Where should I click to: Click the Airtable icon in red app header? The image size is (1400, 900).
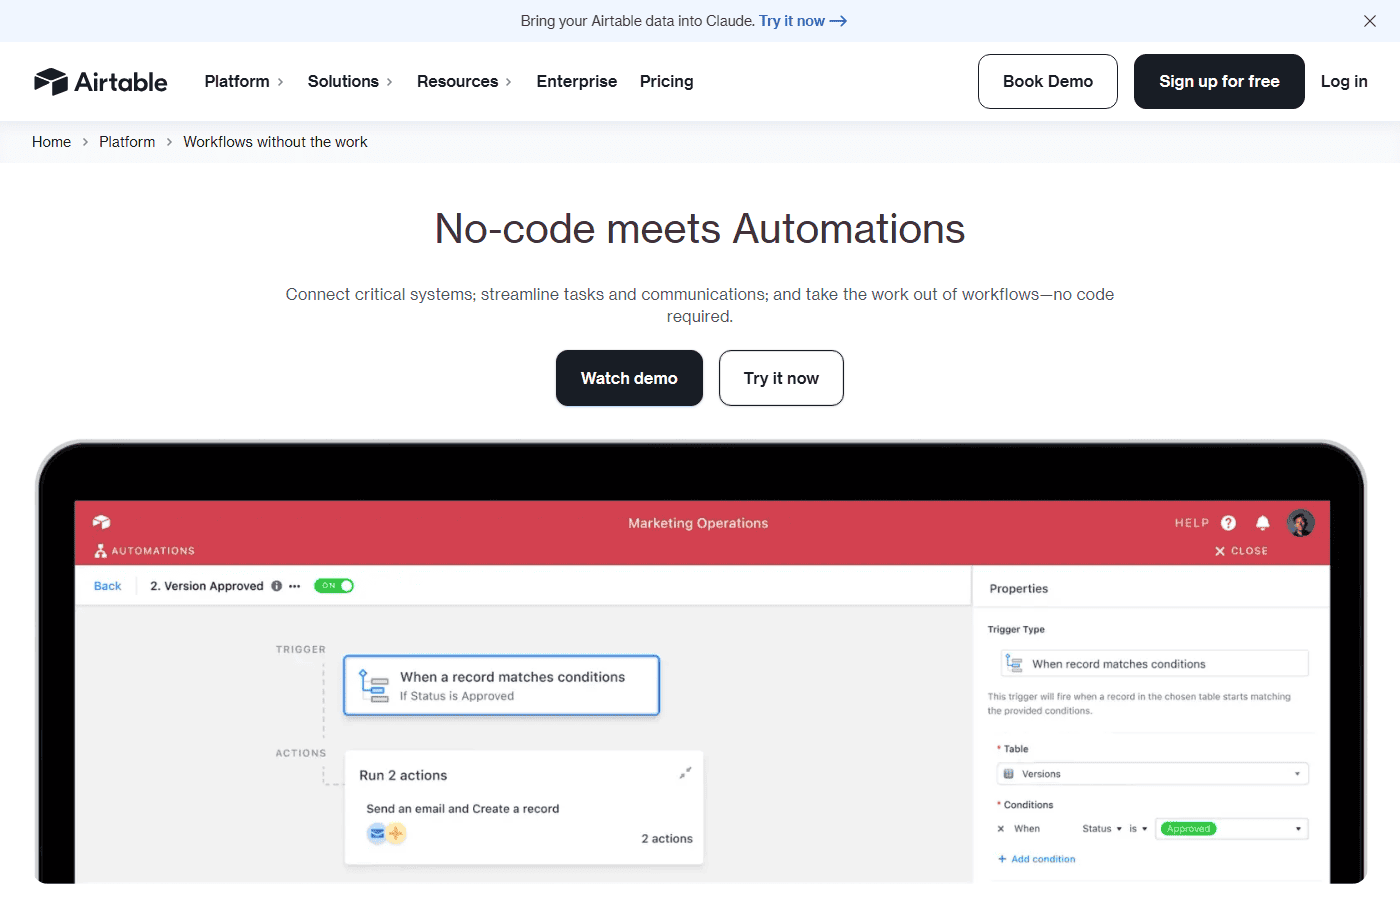pos(101,522)
